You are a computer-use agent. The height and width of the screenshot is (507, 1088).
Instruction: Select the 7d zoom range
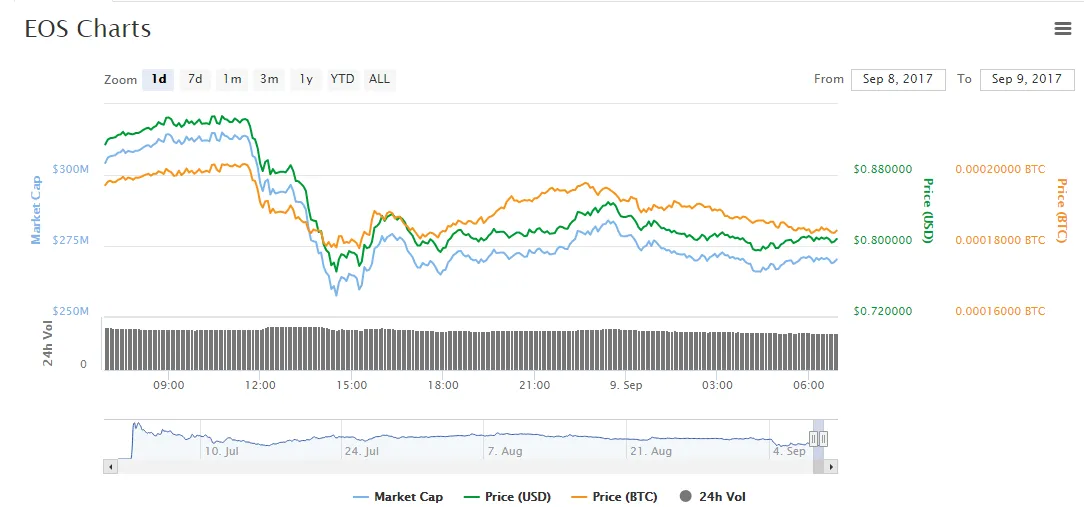tap(196, 79)
